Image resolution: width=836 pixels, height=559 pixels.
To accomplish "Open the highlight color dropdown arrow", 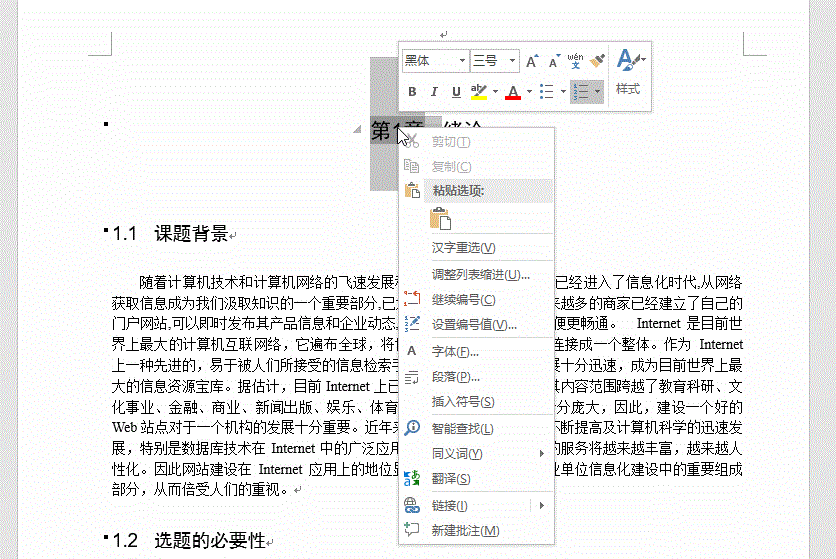I will coord(495,92).
